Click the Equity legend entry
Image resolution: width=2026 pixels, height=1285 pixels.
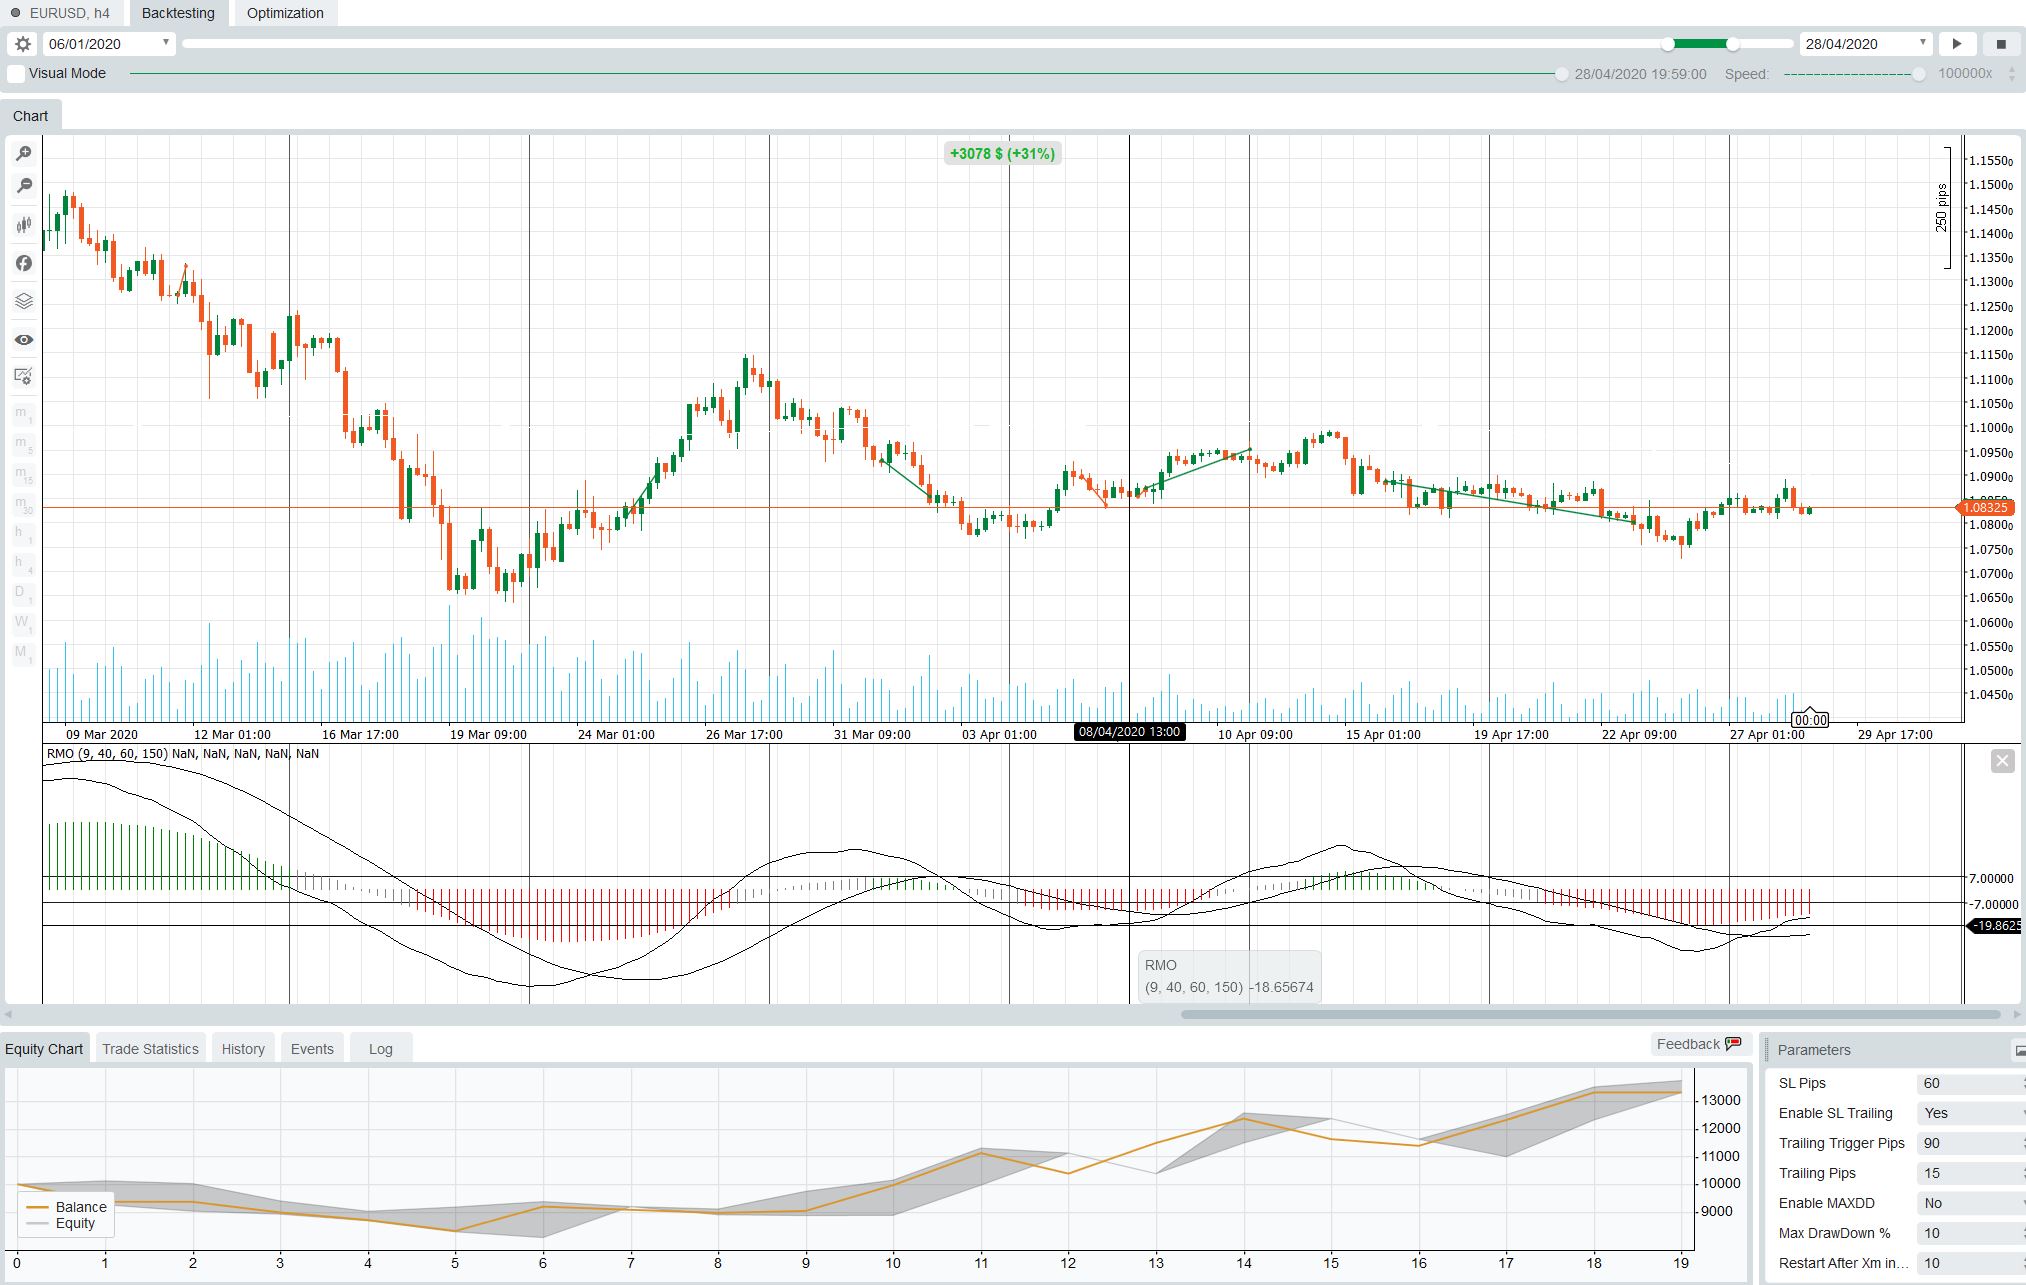pos(62,1223)
